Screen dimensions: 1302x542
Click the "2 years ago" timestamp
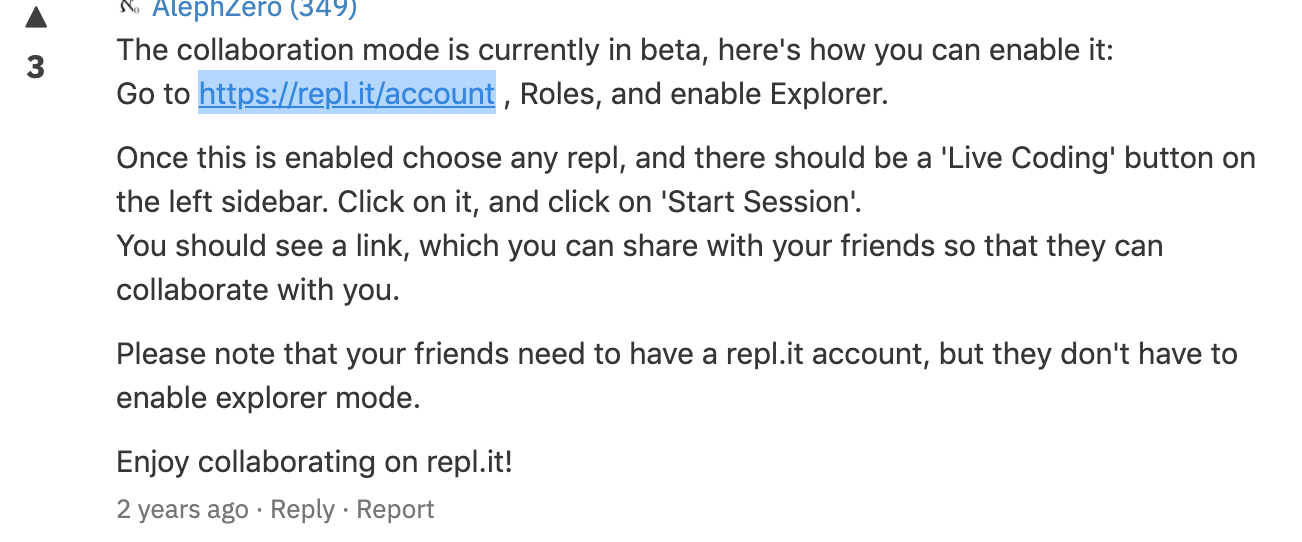(x=182, y=509)
